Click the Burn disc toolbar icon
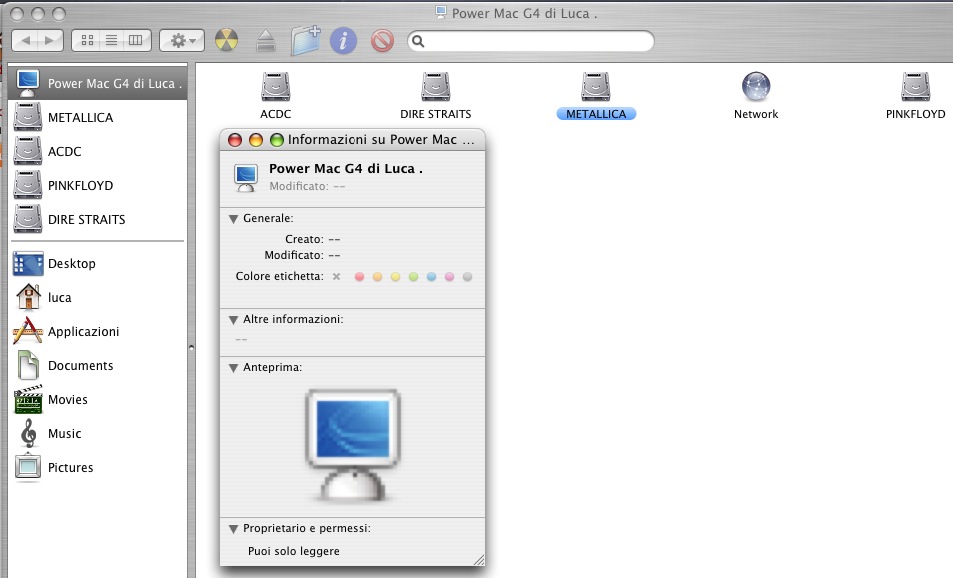The image size is (953, 578). point(226,41)
